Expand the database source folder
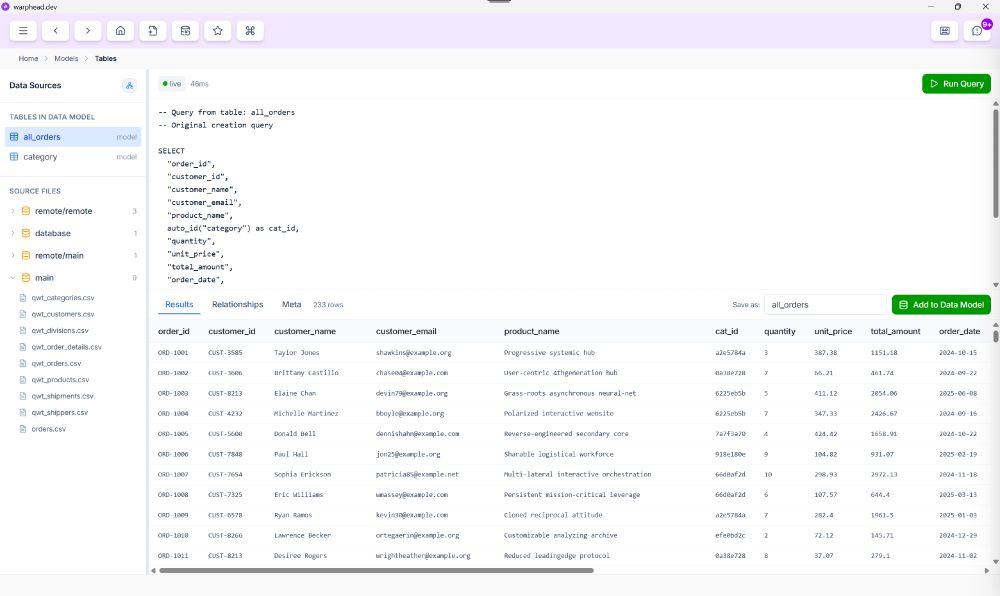Image resolution: width=1000 pixels, height=596 pixels. (13, 233)
